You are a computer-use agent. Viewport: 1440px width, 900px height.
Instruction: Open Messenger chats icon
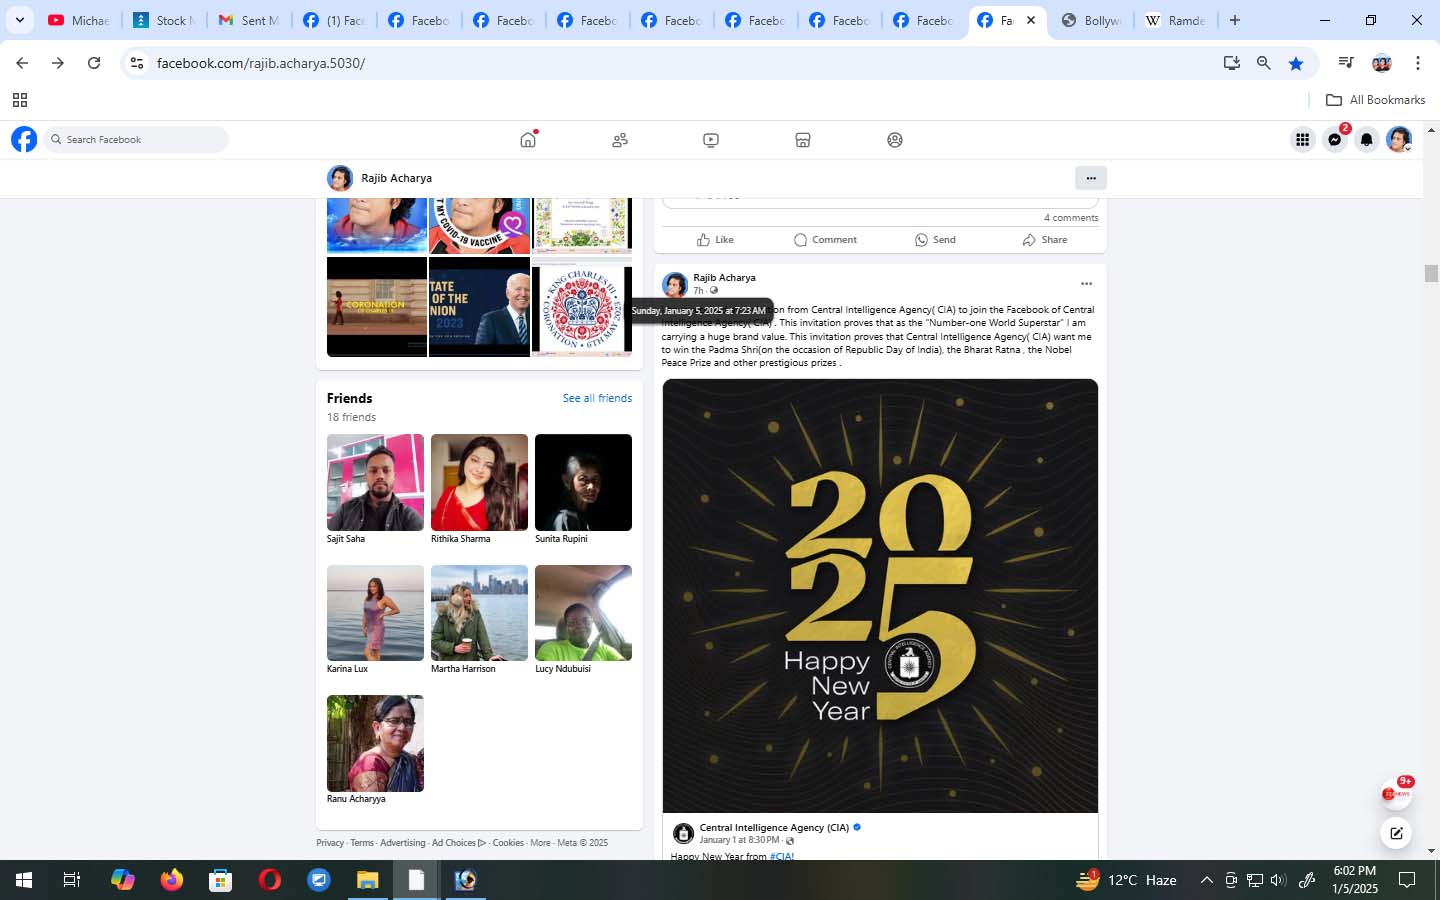1335,140
